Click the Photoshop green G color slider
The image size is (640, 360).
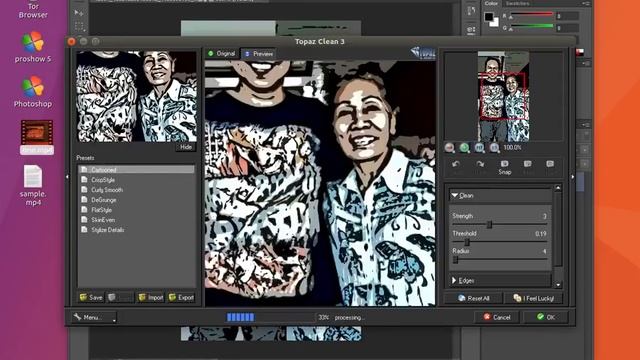(x=531, y=27)
